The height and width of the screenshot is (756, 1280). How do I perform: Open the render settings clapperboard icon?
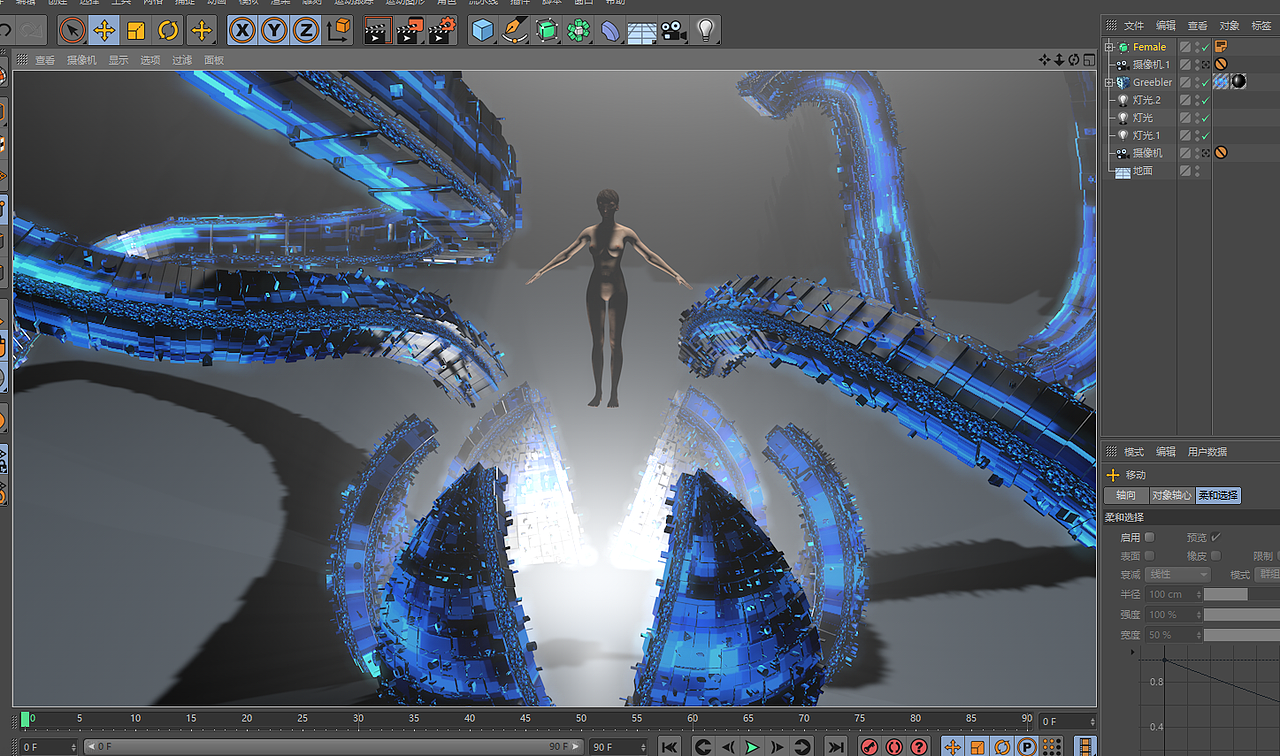[442, 30]
